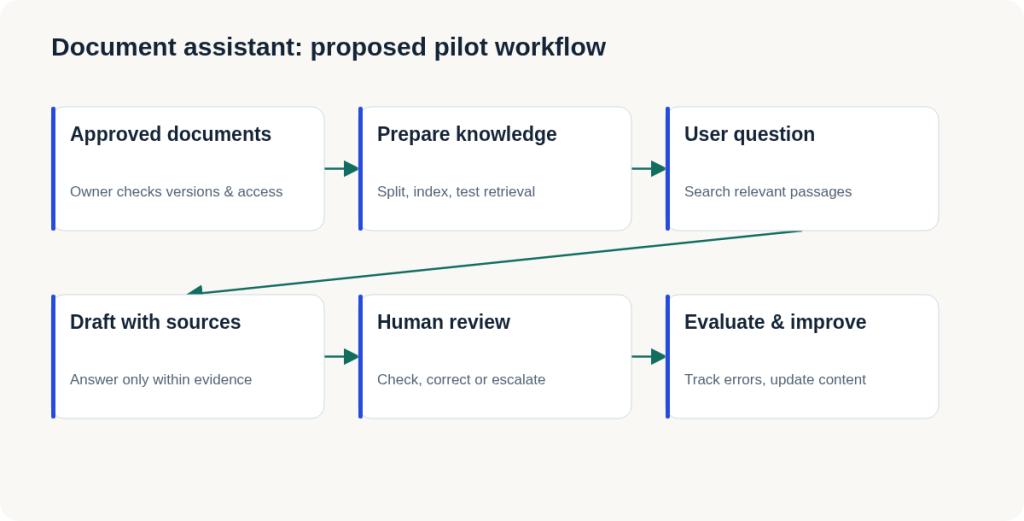Select the 'Human review' heading
This screenshot has width=1024, height=521.
point(443,322)
